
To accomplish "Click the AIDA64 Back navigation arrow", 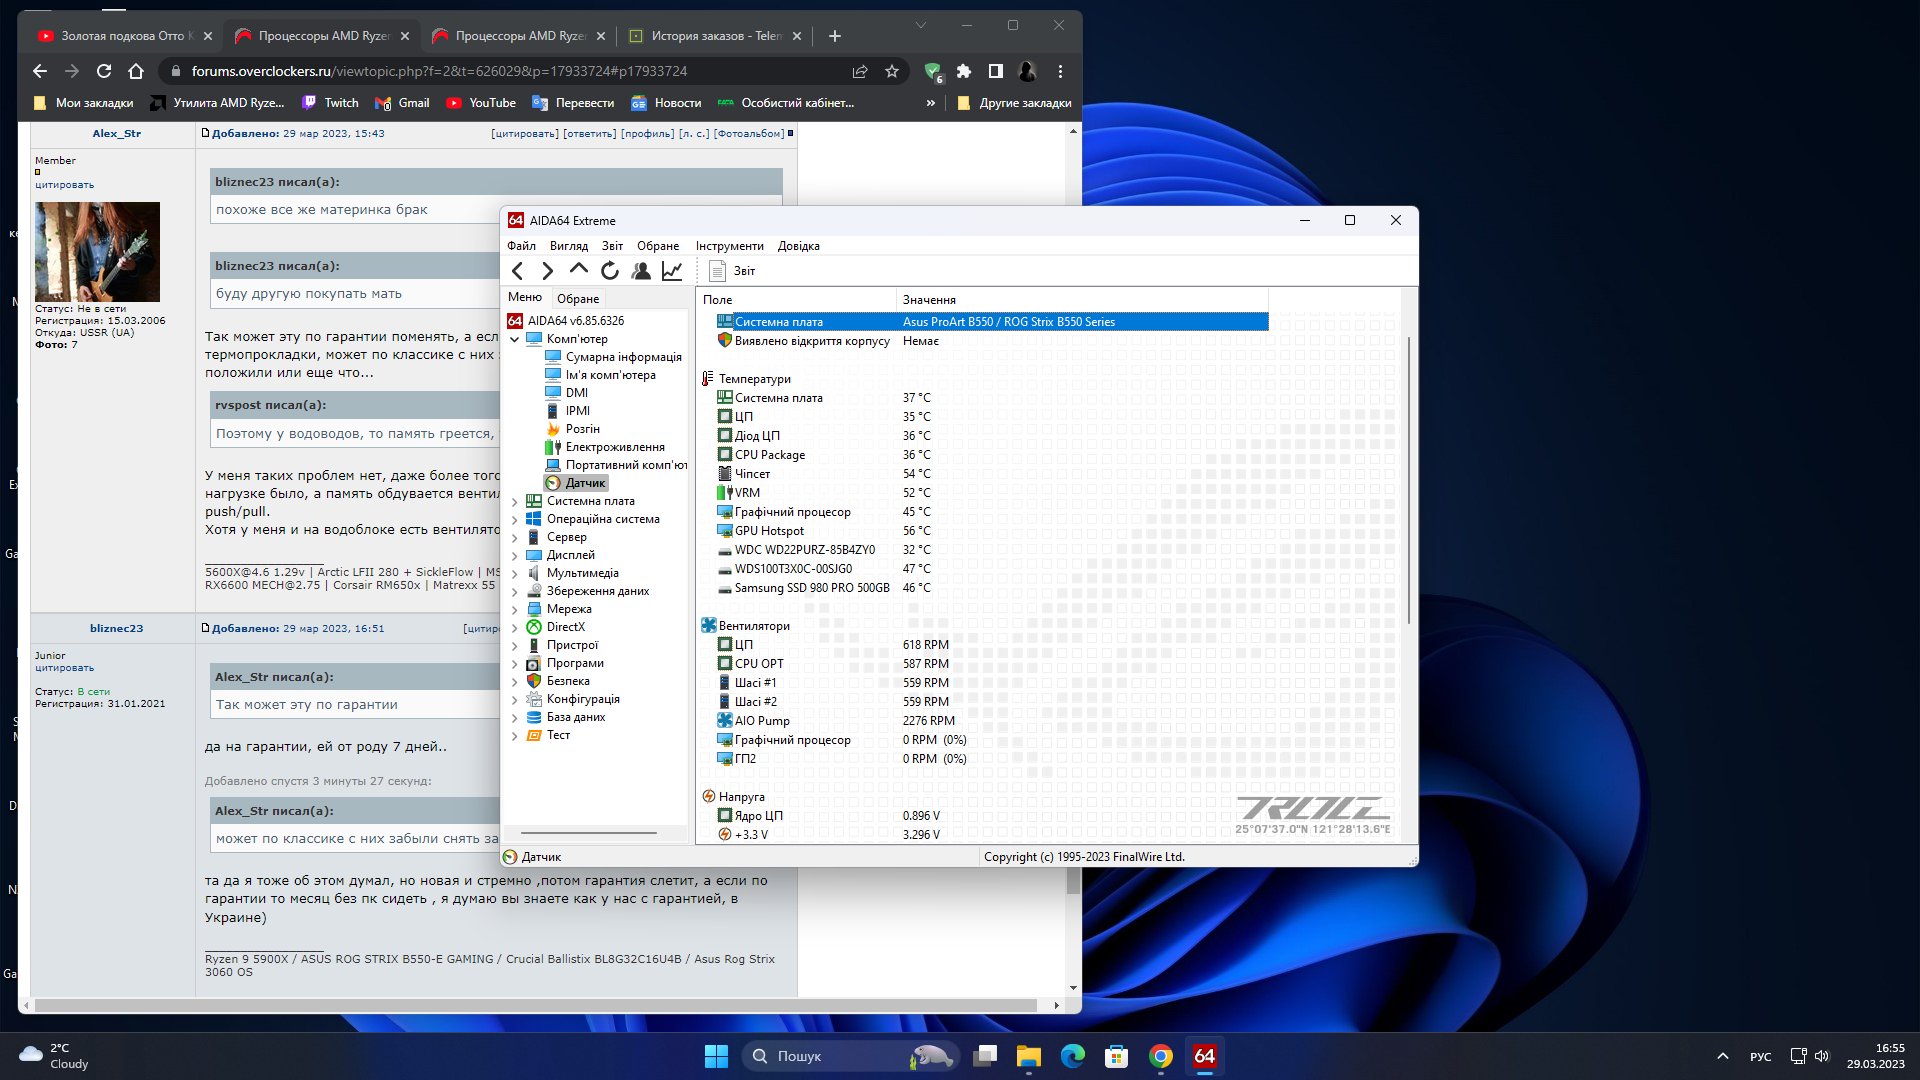I will click(517, 271).
